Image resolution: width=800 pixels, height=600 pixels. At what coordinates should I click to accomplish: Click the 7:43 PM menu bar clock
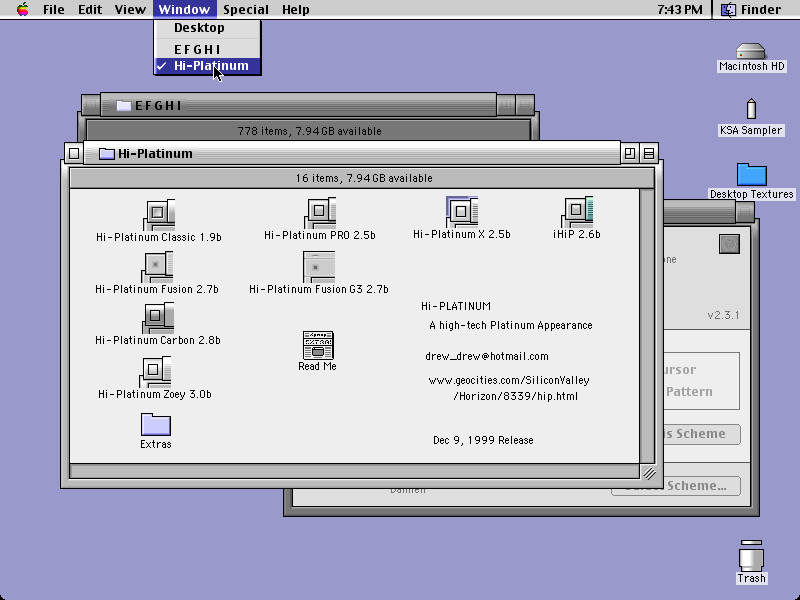pos(680,9)
